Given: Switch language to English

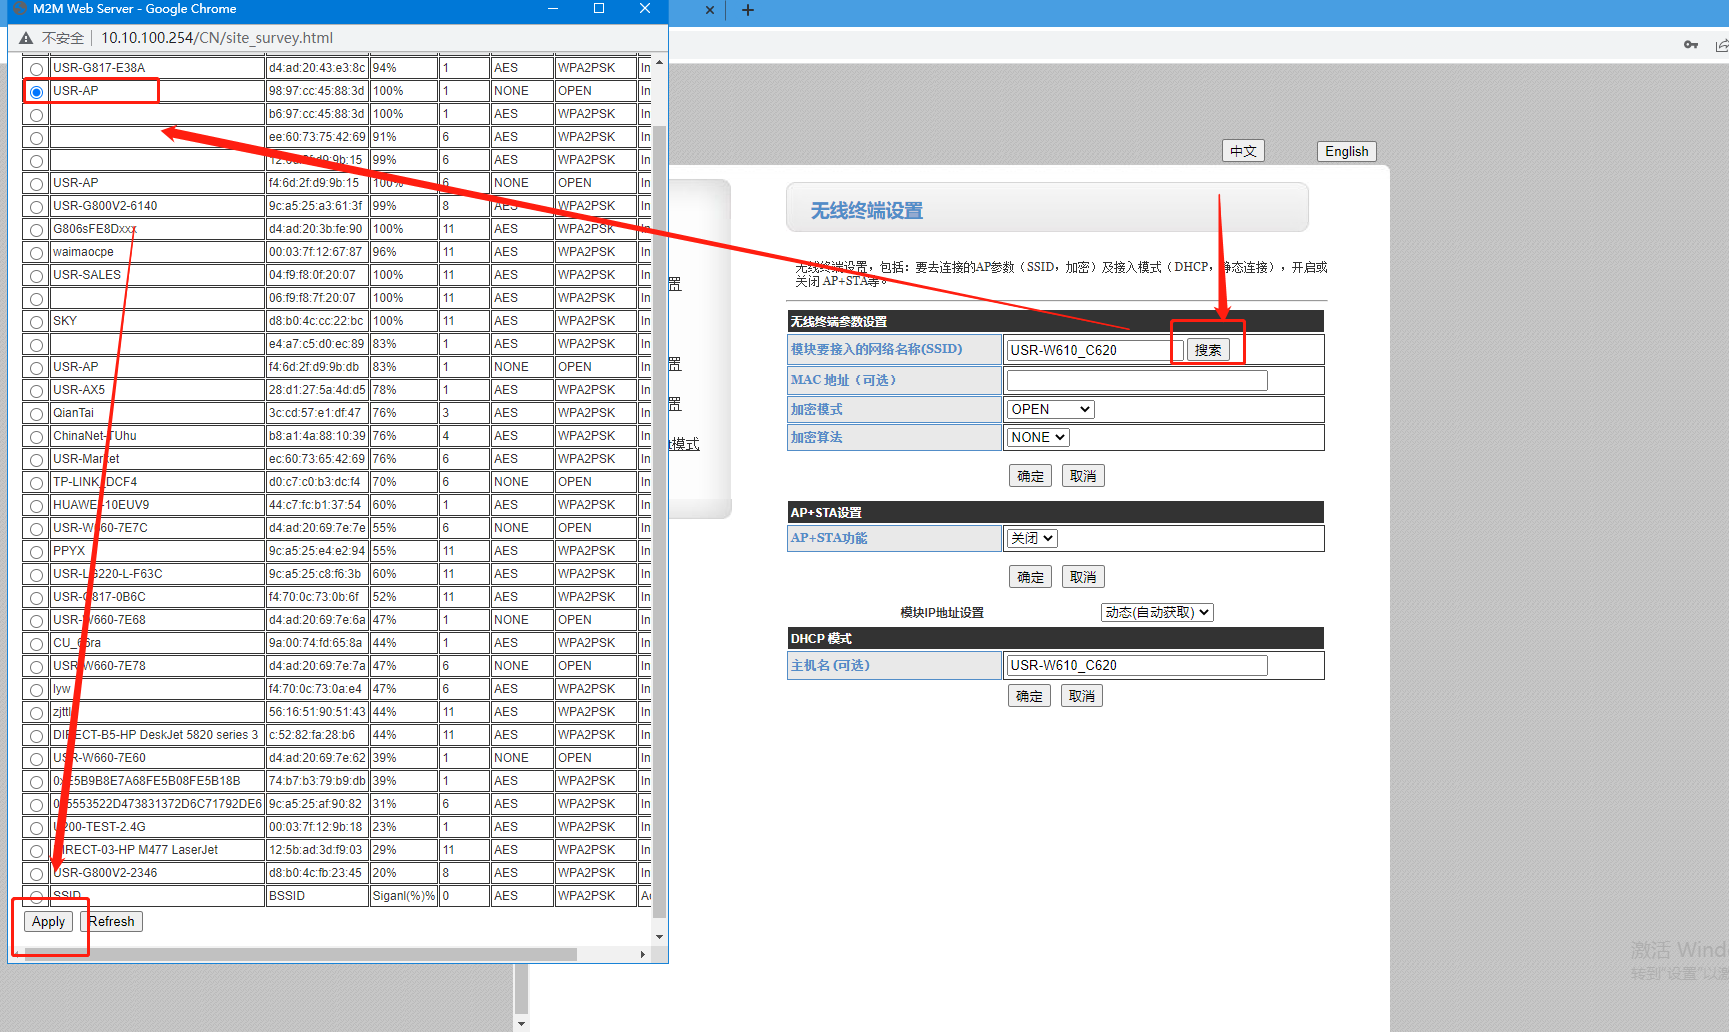Looking at the screenshot, I should (1346, 151).
